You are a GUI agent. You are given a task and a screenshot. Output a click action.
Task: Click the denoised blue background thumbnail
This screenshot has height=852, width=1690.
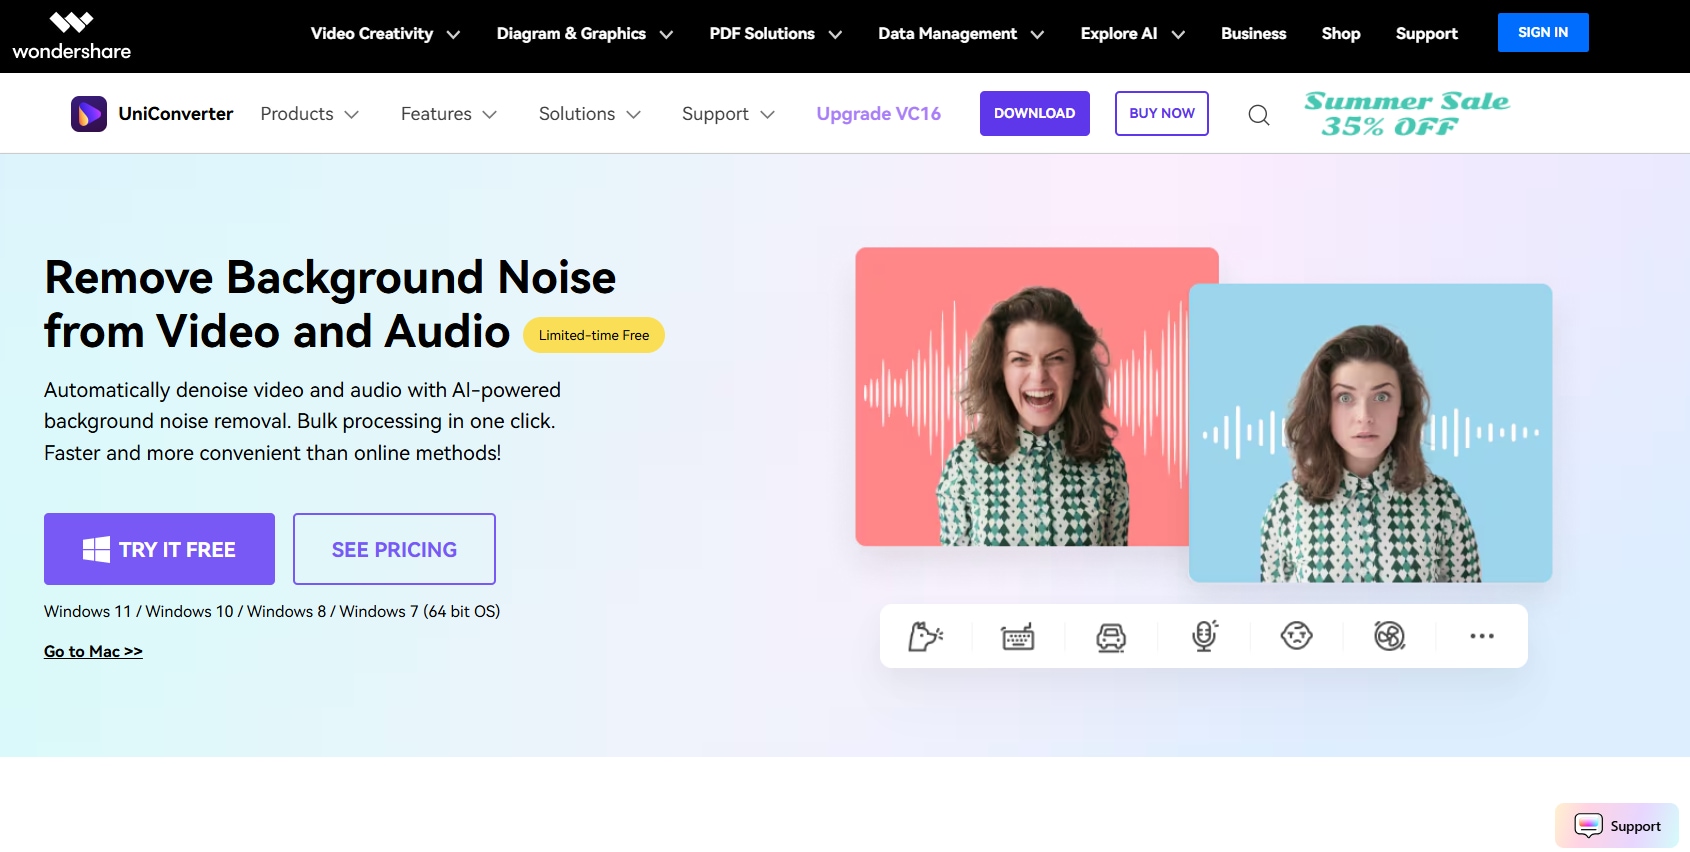pos(1370,433)
